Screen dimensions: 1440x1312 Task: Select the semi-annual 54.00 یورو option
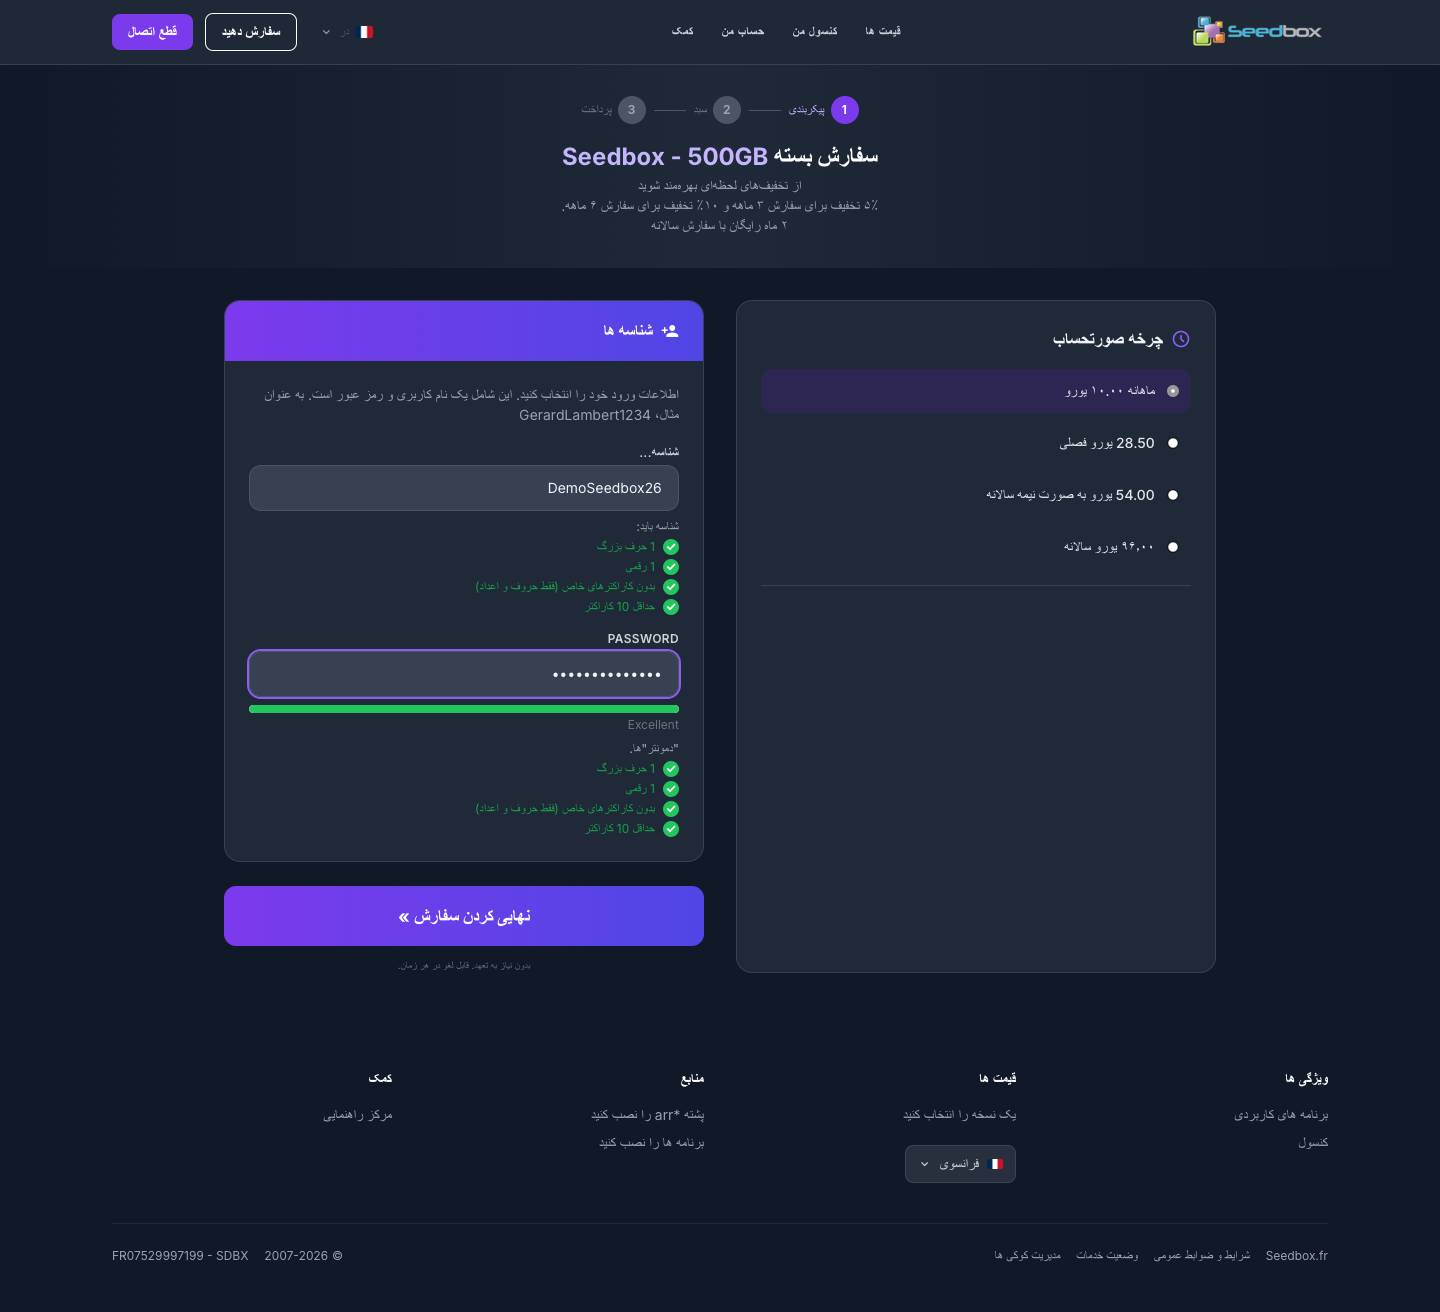976,495
